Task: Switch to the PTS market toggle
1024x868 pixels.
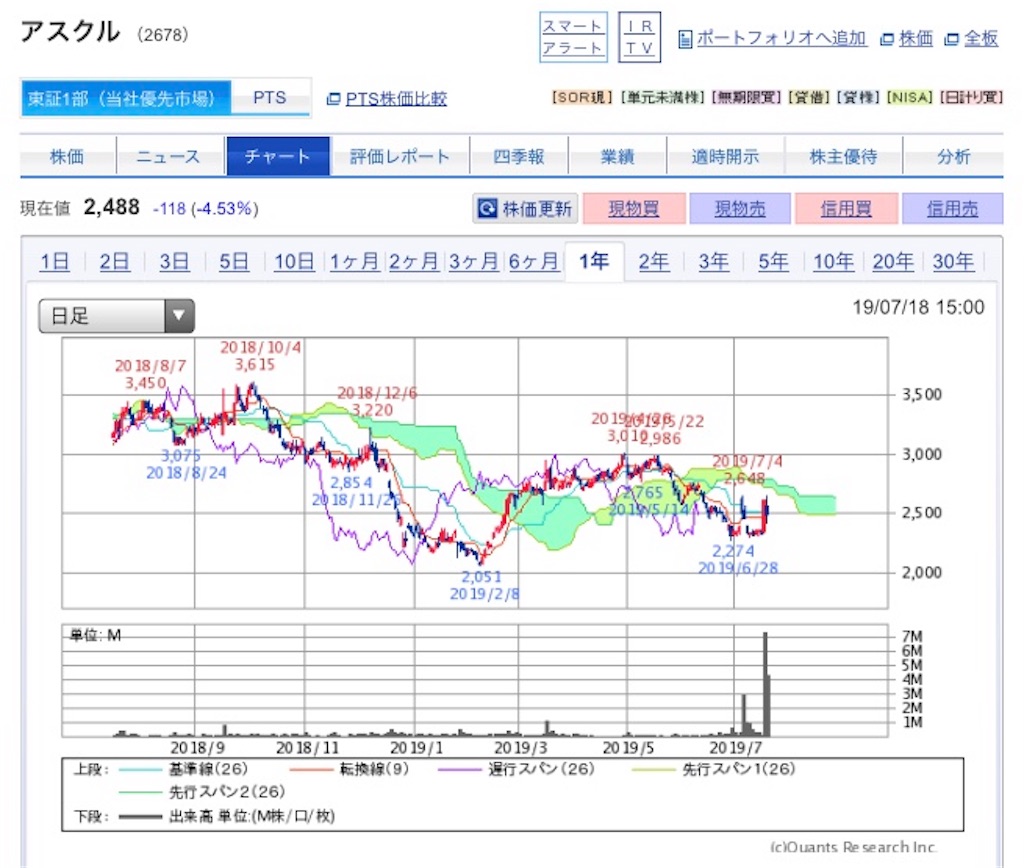Action: 270,98
